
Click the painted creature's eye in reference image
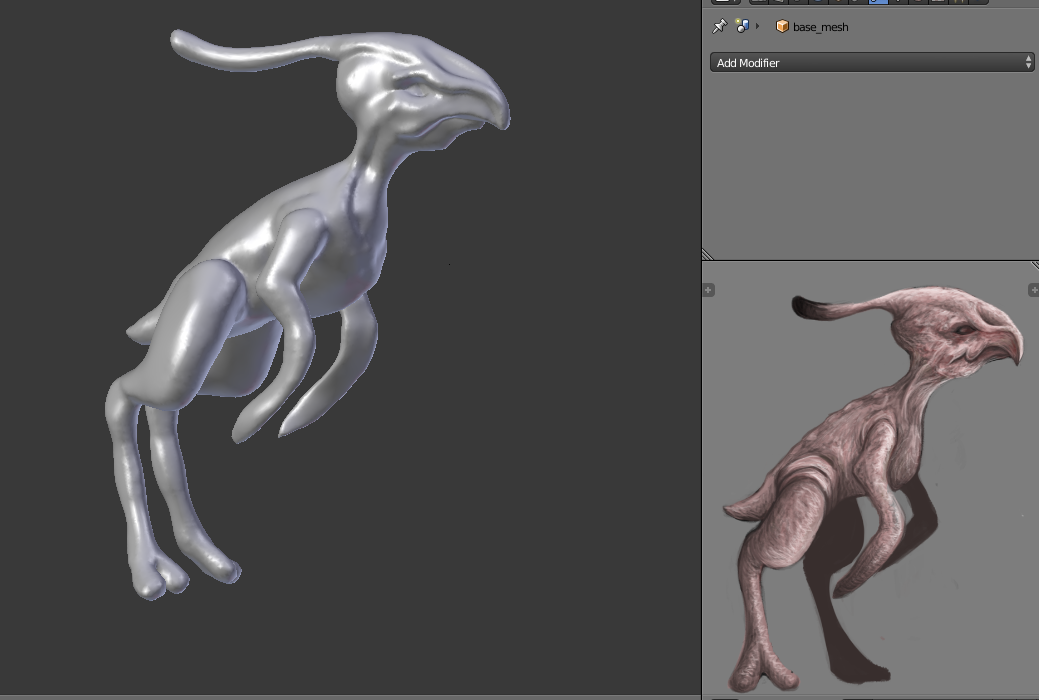pos(964,330)
